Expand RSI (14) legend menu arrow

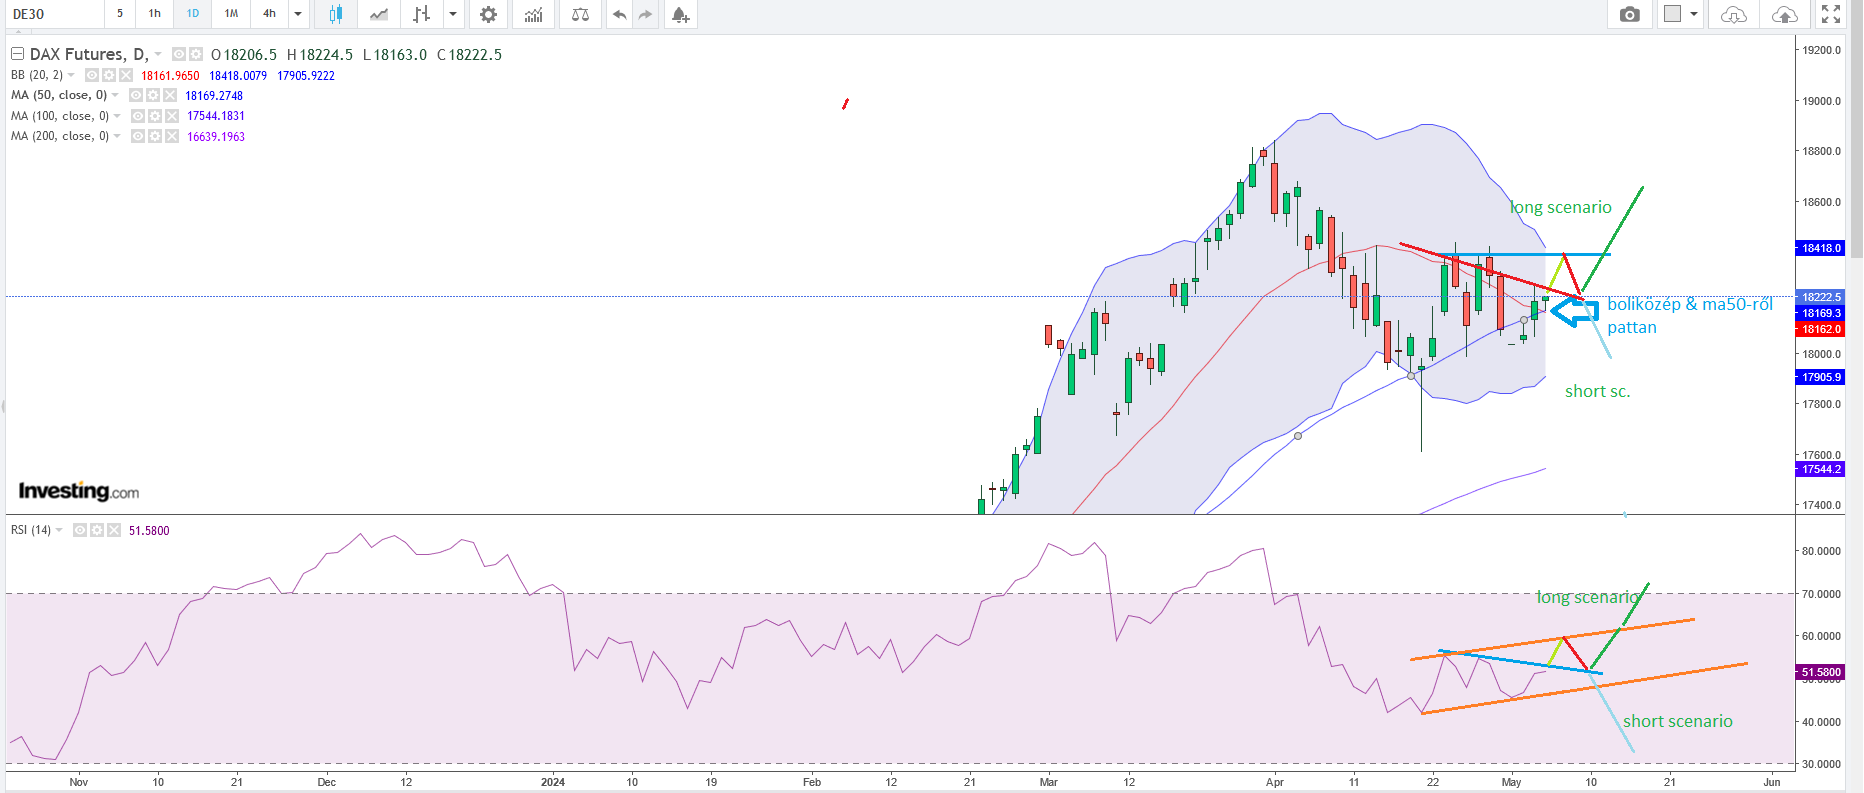click(59, 530)
